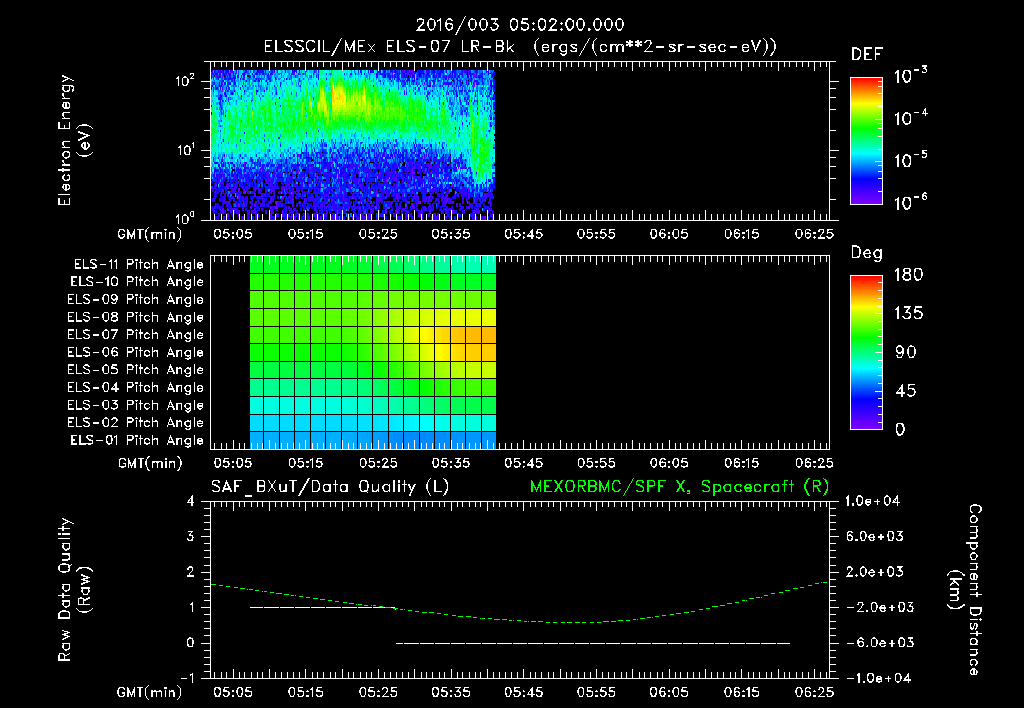This screenshot has height=708, width=1024.
Task: Click the Electron Energy (eV) axis title
Action: [x=74, y=140]
